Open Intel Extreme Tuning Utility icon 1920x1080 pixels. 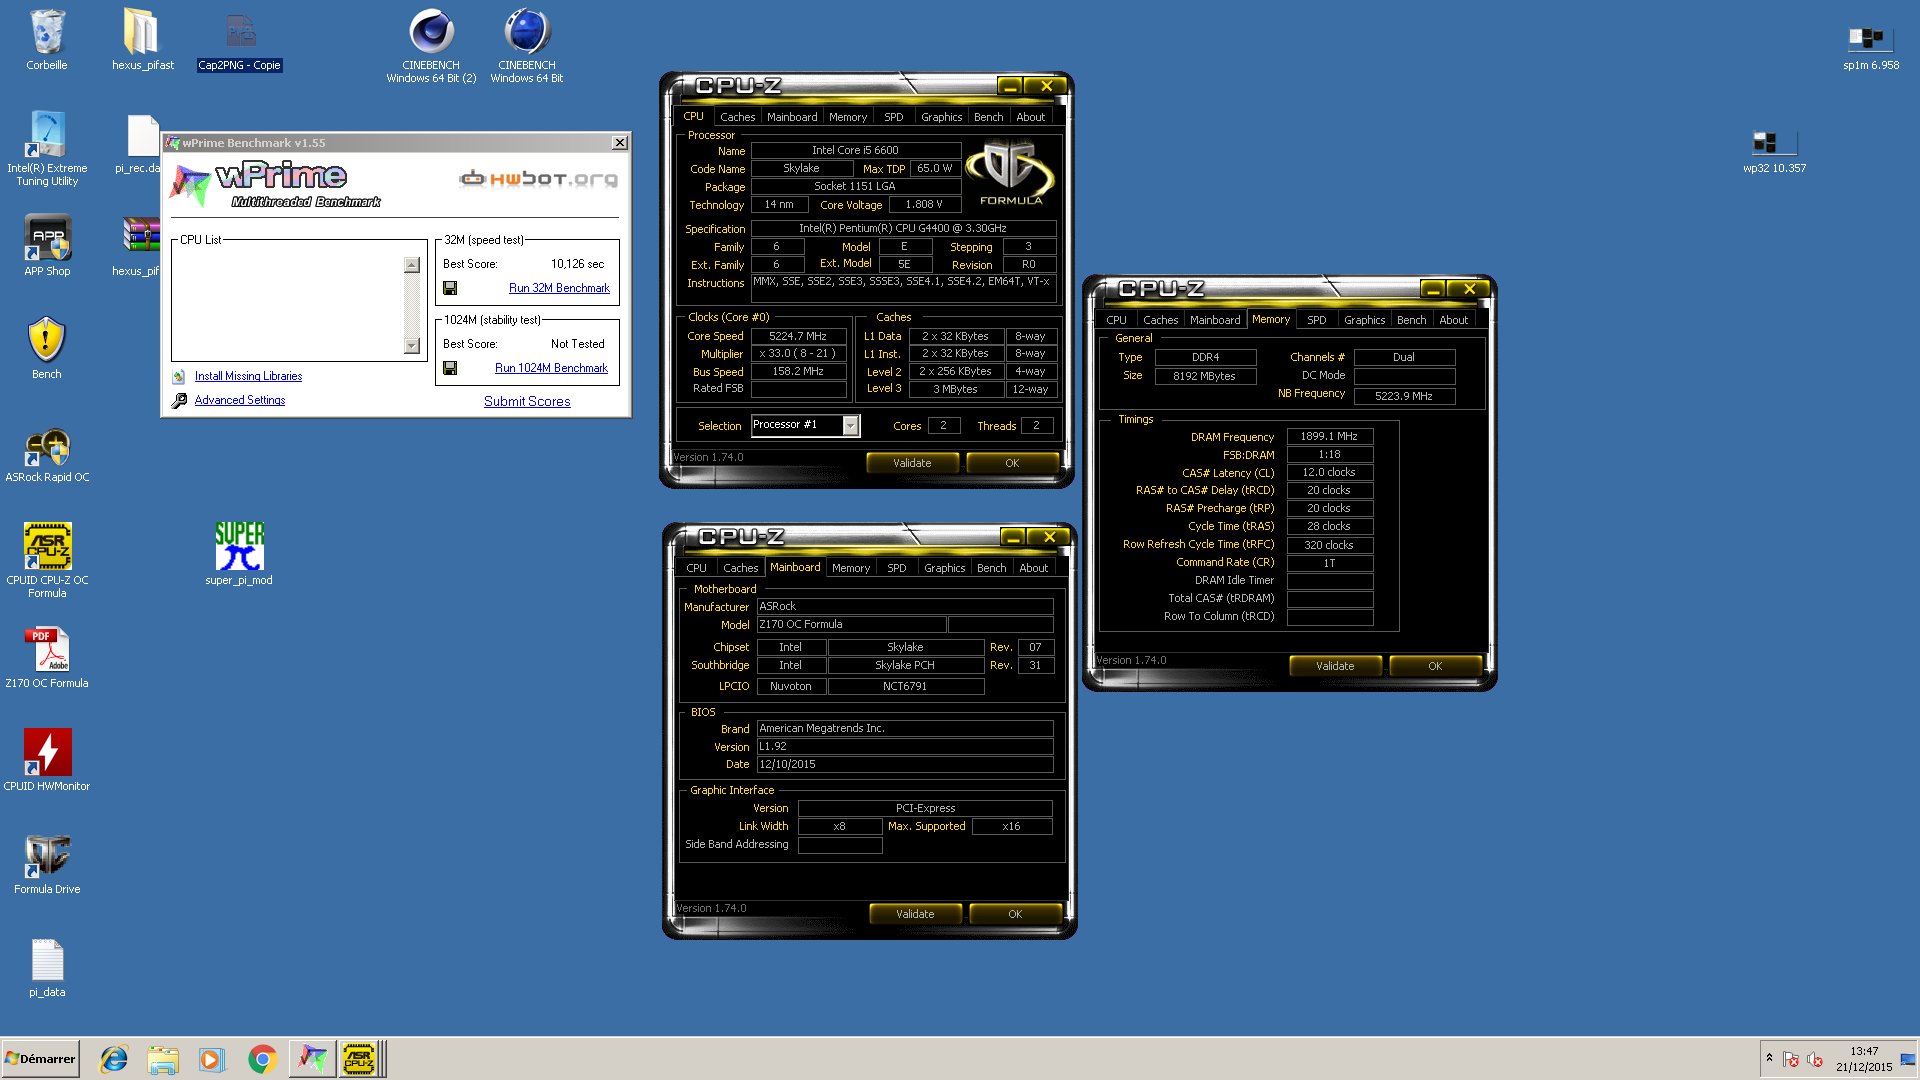coord(47,148)
